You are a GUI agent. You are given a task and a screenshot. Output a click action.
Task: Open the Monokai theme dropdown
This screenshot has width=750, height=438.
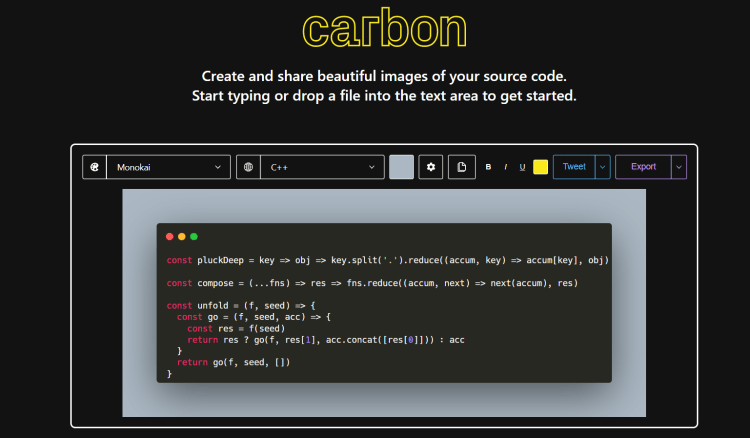pos(168,167)
